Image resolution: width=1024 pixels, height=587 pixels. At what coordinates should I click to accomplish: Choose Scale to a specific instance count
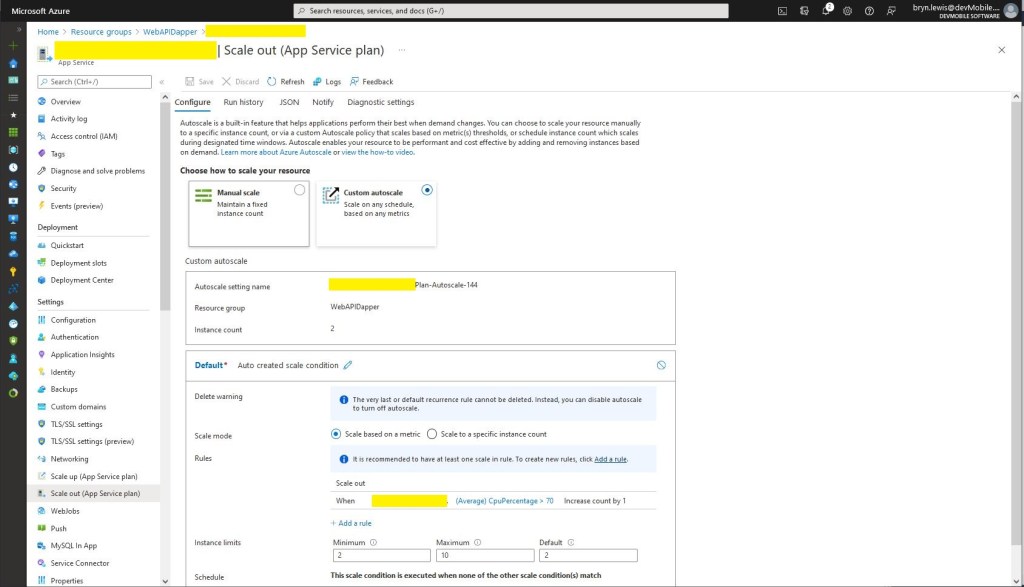point(432,434)
